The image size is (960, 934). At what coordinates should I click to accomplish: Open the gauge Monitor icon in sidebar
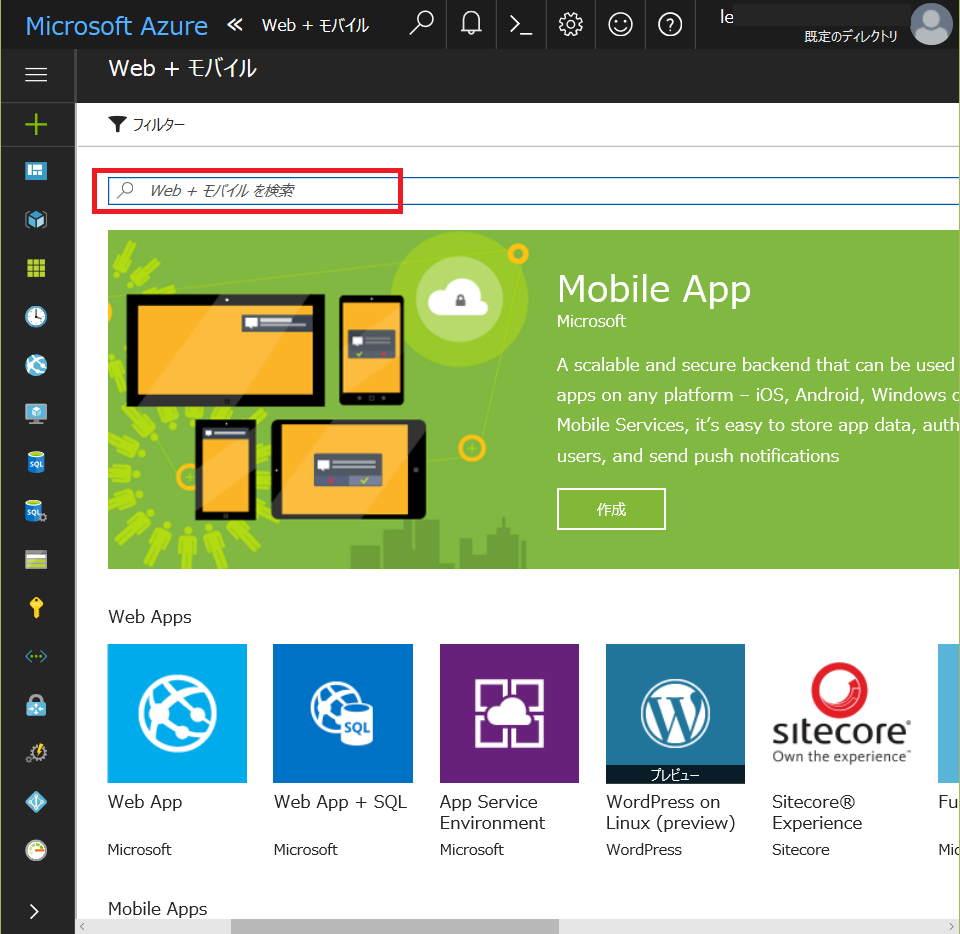pos(36,850)
